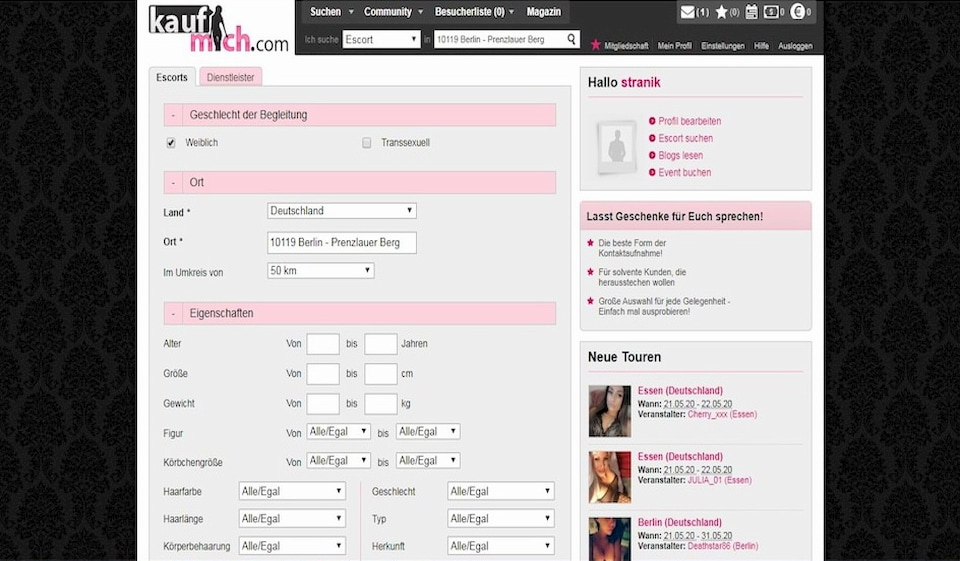Screen dimensions: 960x561
Task: Click the favorites star icon in header
Action: (721, 13)
